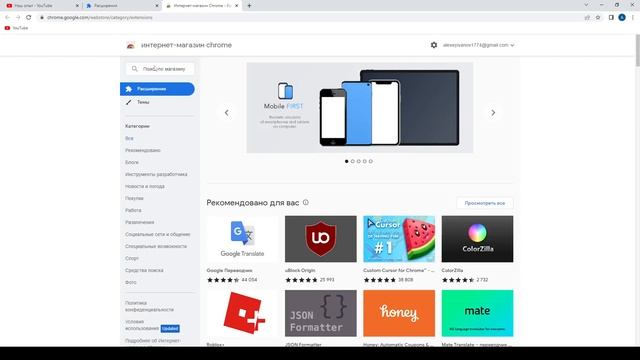This screenshot has width=640, height=360.
Task: Go forward using the browser forward arrow
Action: click(x=18, y=18)
